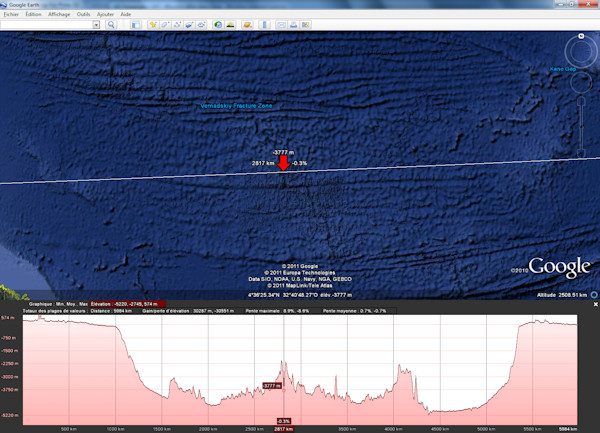Click the '-3777 m' tag on the profile

pyautogui.click(x=272, y=386)
